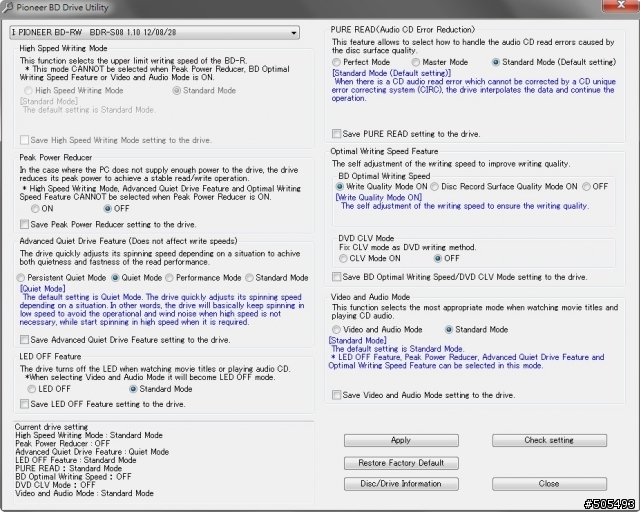Select Standard Mode under LED OFF Feature
This screenshot has width=640, height=512.
[x=133, y=389]
